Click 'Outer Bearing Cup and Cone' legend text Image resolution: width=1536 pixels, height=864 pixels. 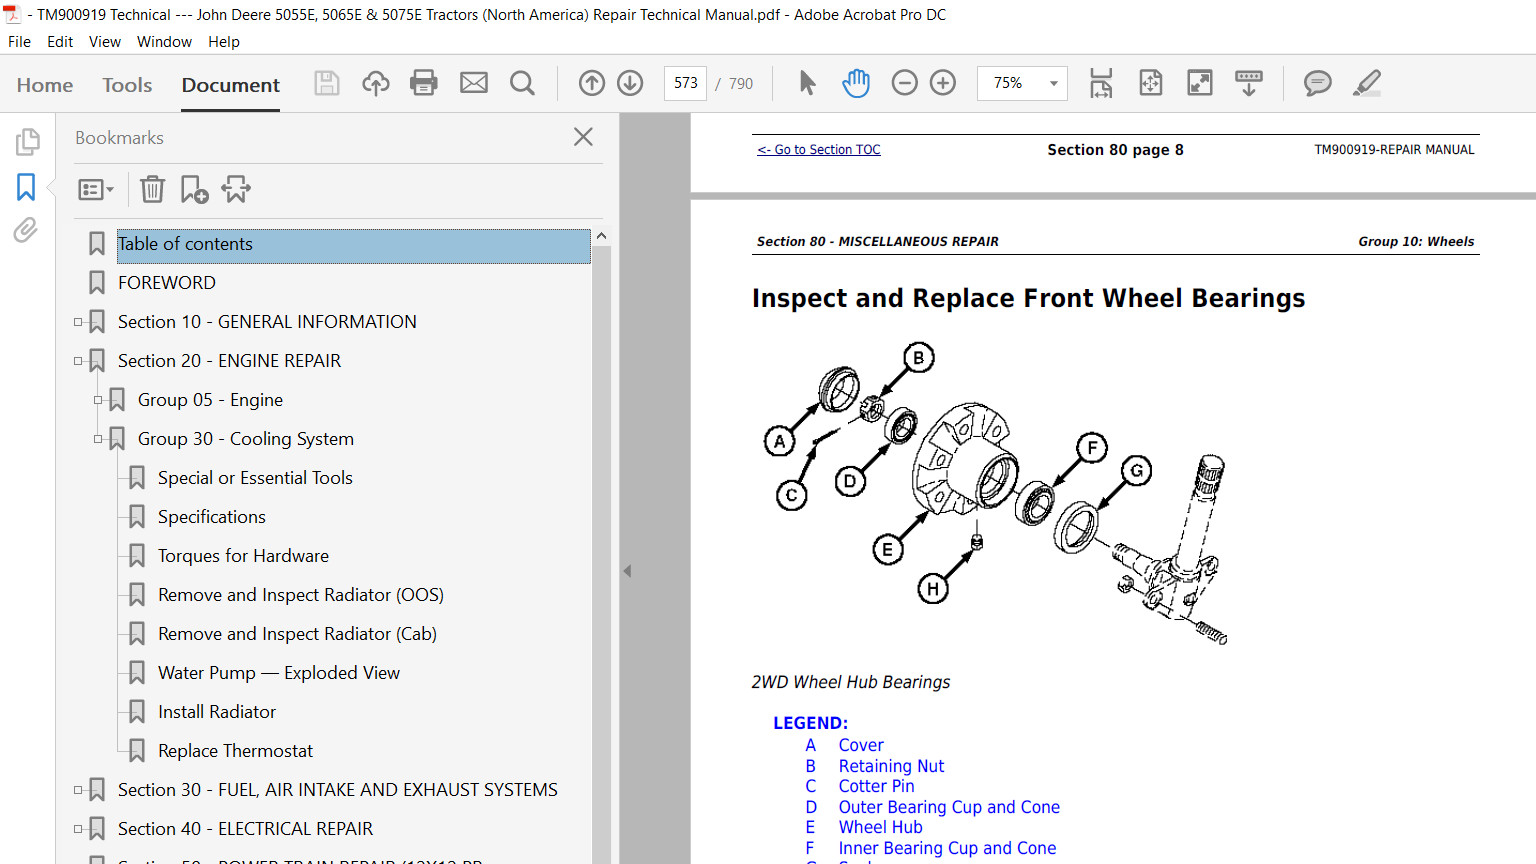pos(949,807)
